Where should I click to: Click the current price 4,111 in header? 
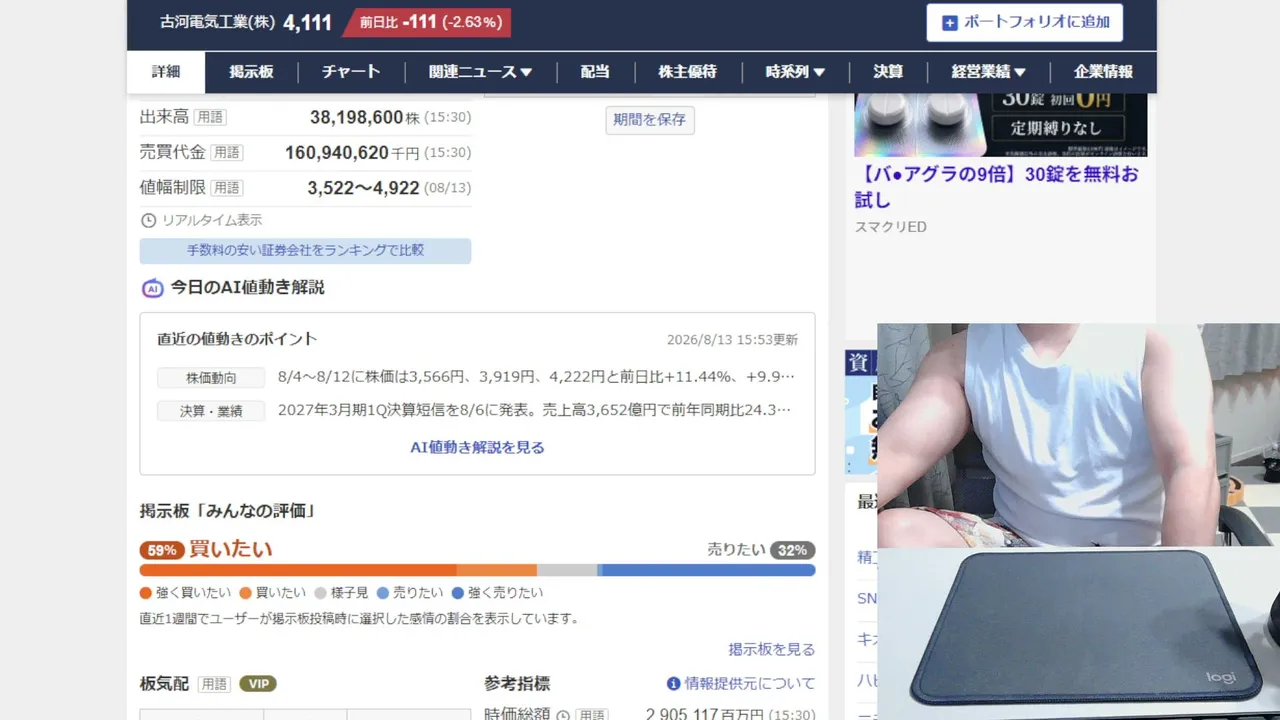tap(307, 22)
